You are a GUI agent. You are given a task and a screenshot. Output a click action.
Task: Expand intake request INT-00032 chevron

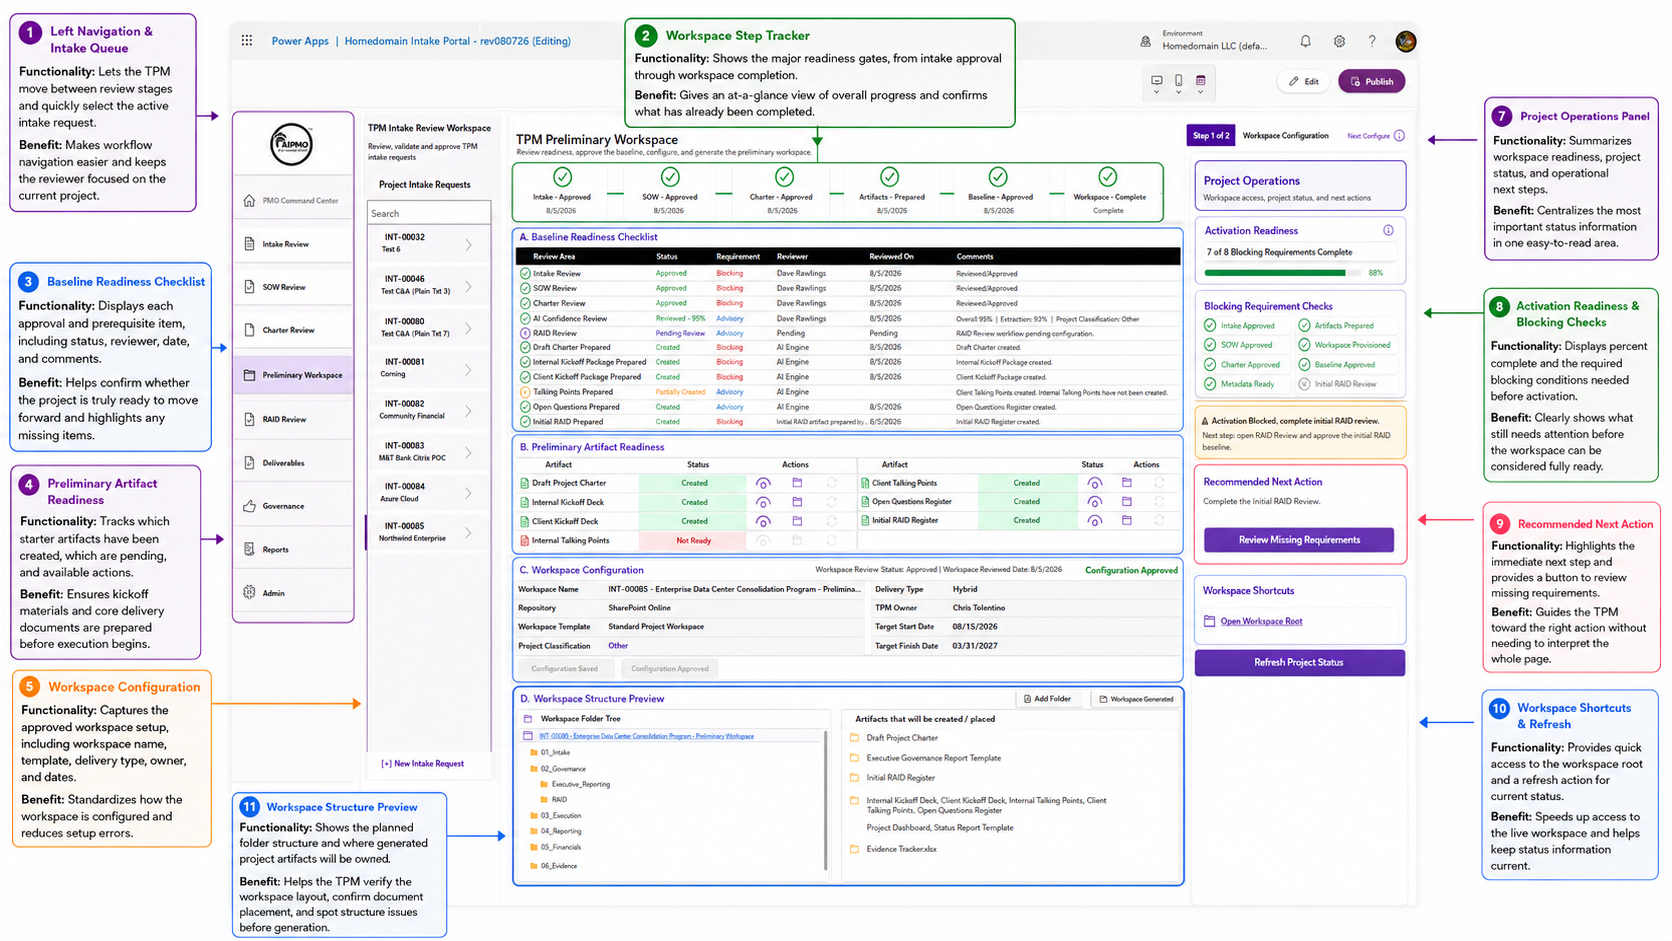(x=469, y=244)
